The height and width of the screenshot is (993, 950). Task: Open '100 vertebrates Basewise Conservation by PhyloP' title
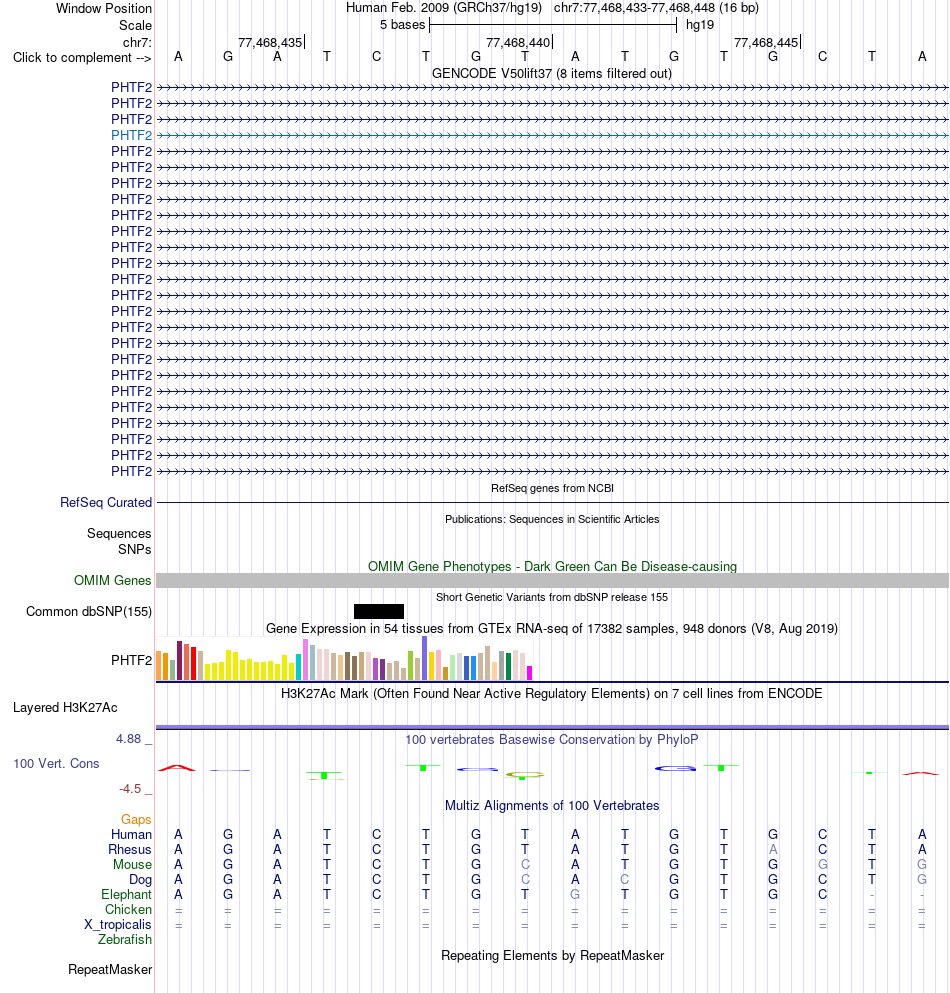coord(552,739)
